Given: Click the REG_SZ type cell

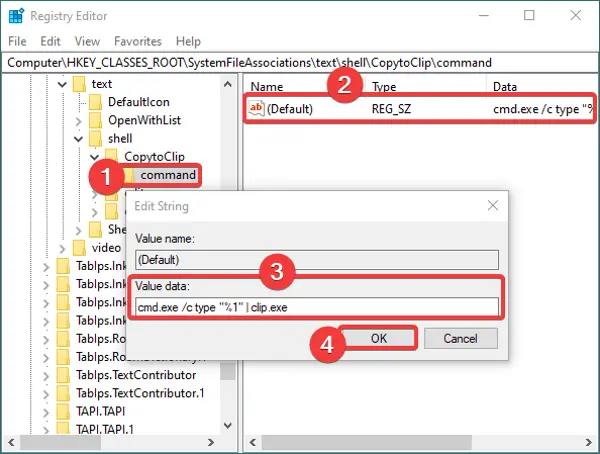Looking at the screenshot, I should 391,109.
